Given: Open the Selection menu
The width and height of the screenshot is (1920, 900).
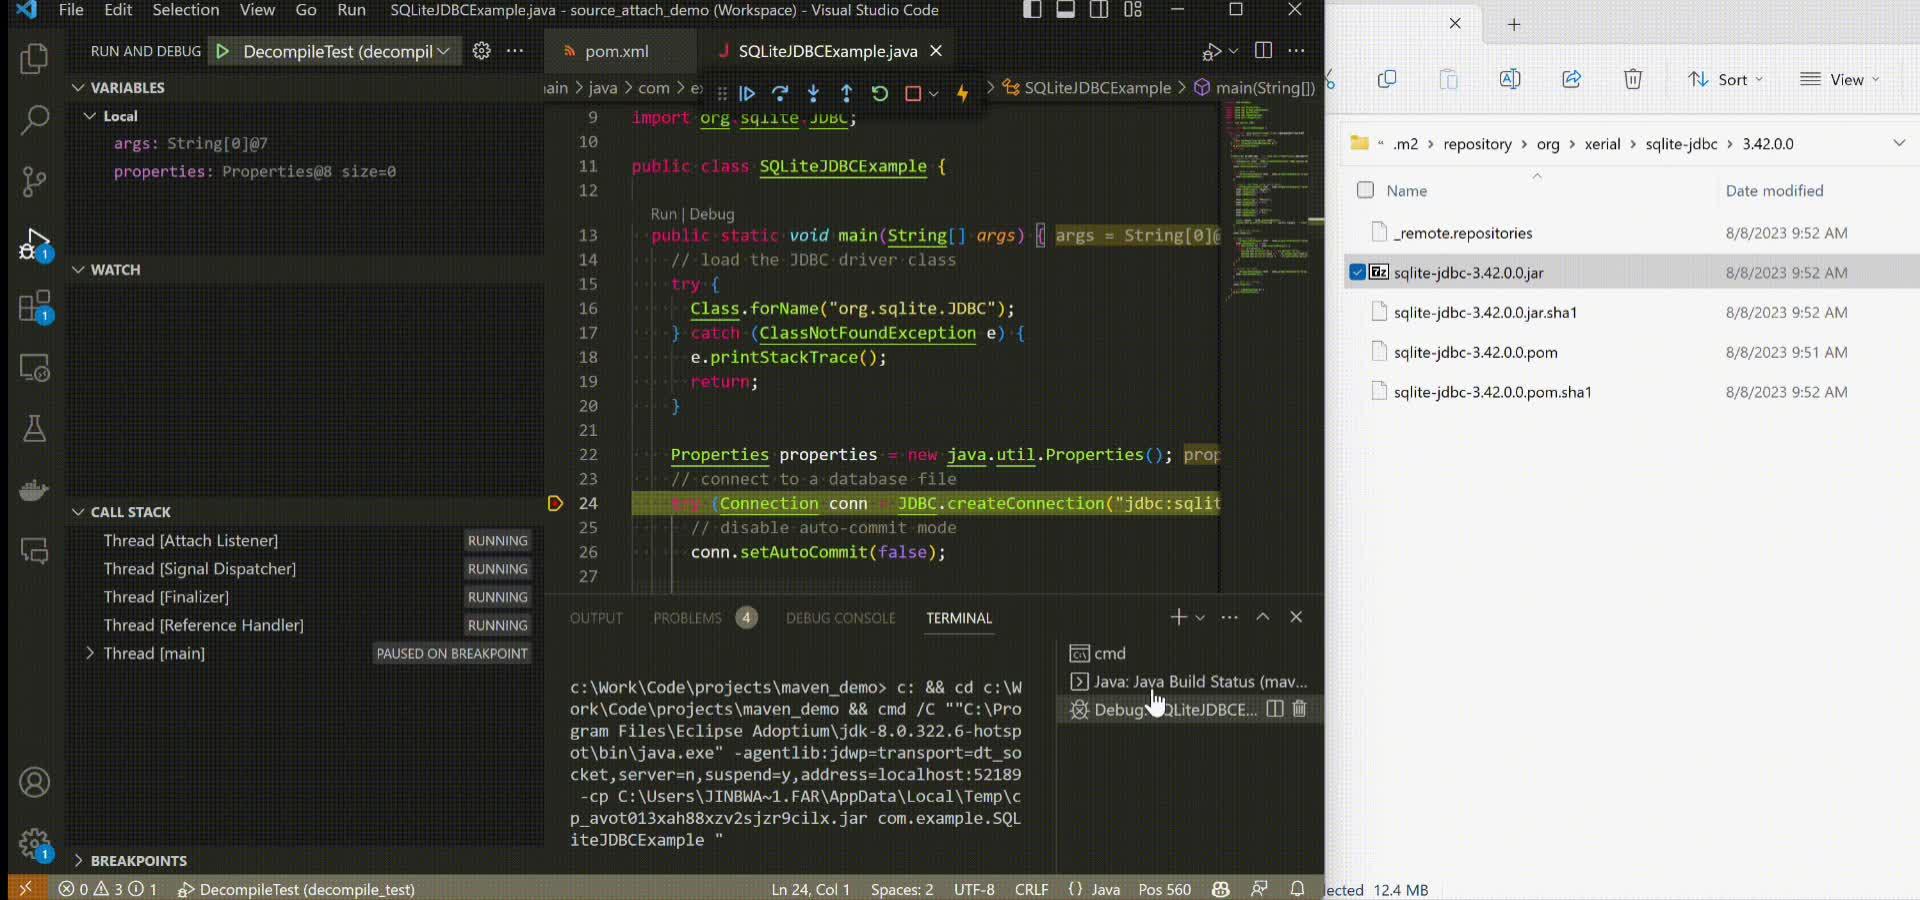Looking at the screenshot, I should click(185, 10).
